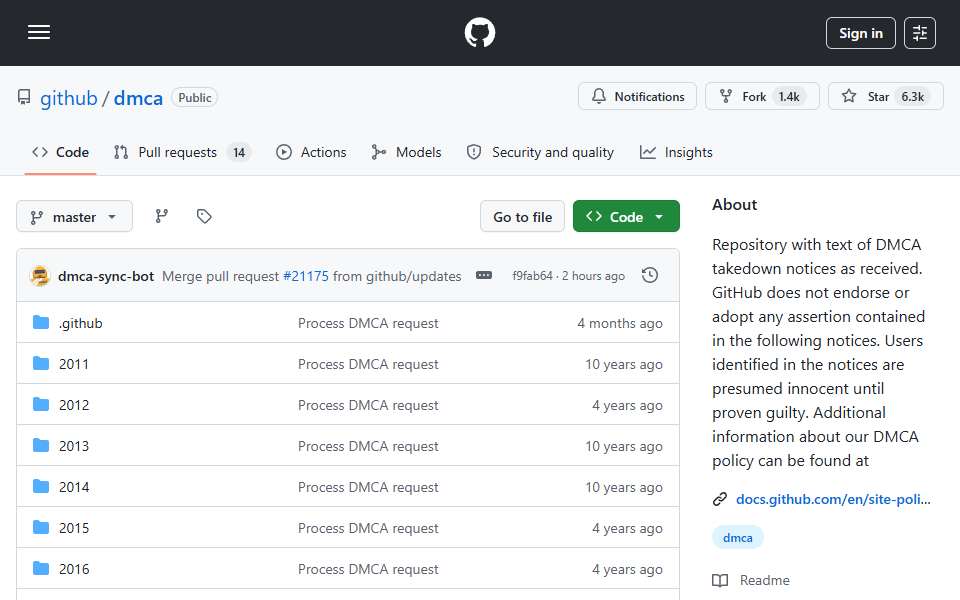Open the github owner link

(69, 98)
